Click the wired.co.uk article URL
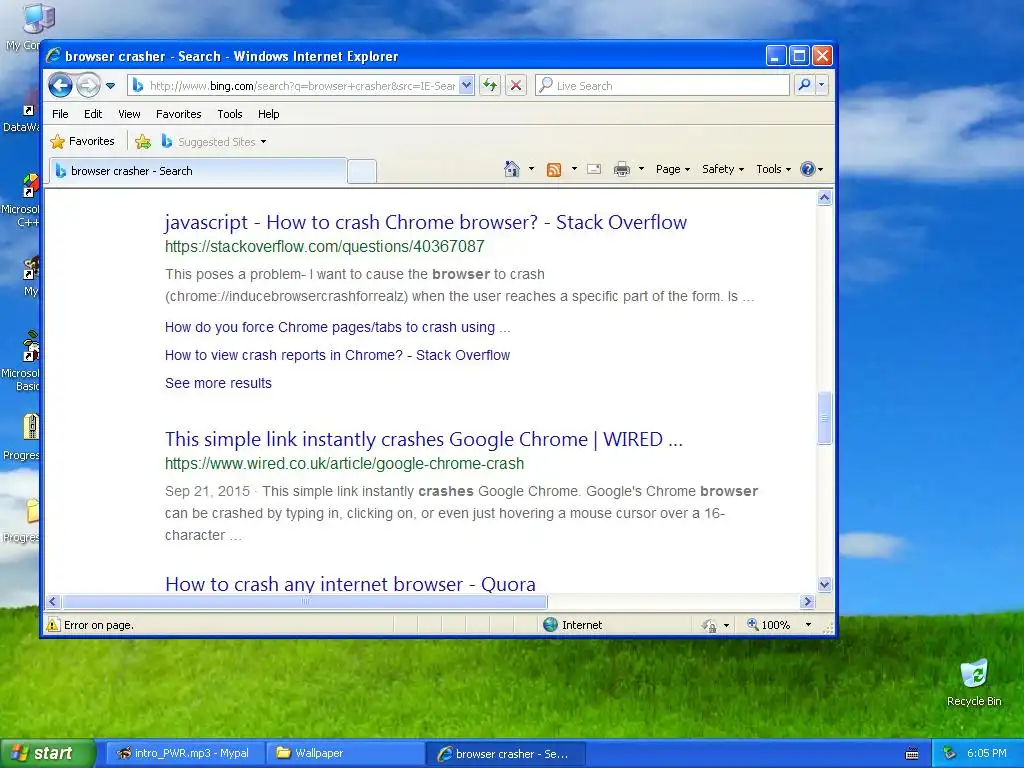The width and height of the screenshot is (1024, 768). pos(344,464)
